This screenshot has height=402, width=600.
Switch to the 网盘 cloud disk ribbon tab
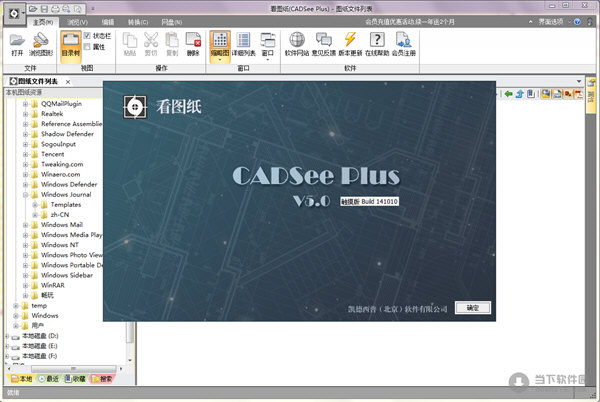click(x=171, y=22)
